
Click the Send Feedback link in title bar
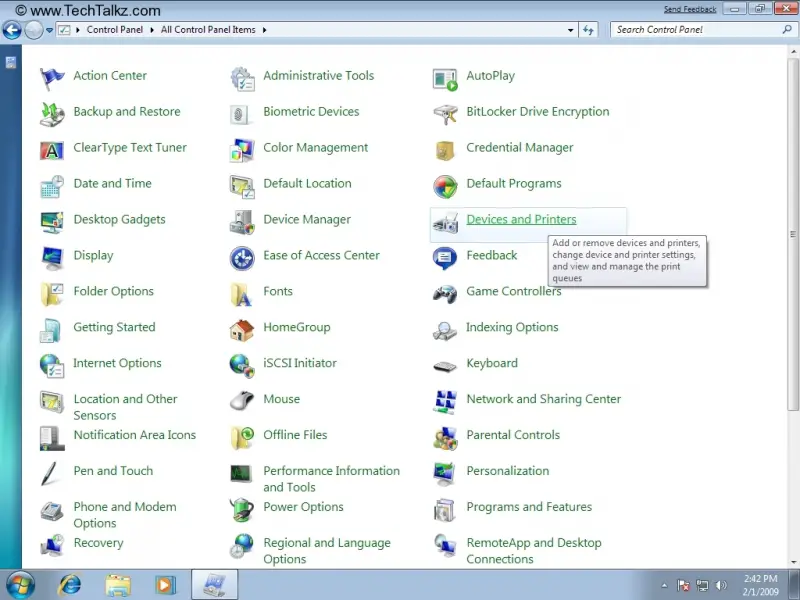coord(690,9)
